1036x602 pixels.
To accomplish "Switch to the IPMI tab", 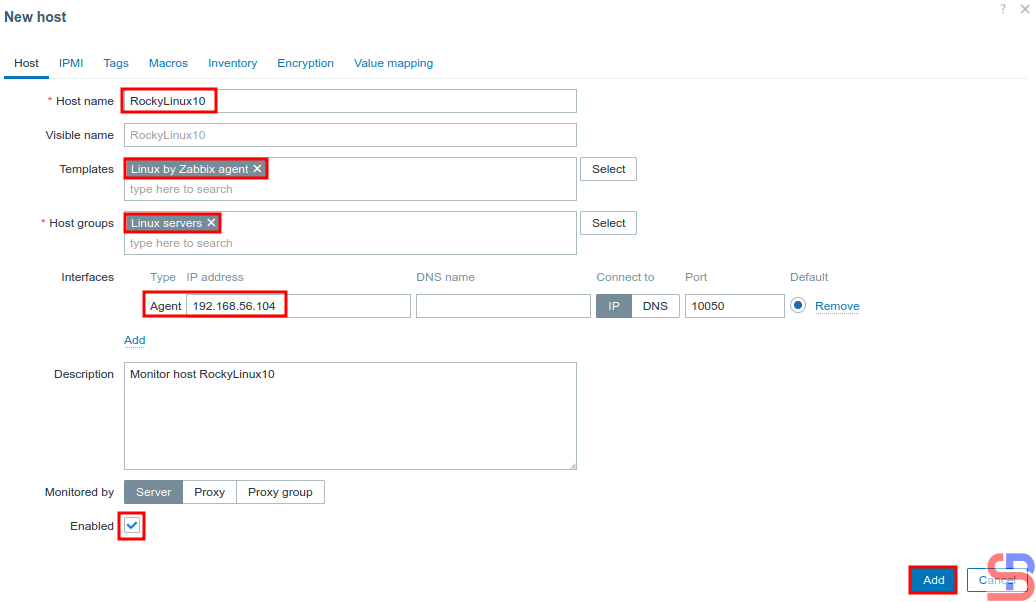I will (71, 63).
